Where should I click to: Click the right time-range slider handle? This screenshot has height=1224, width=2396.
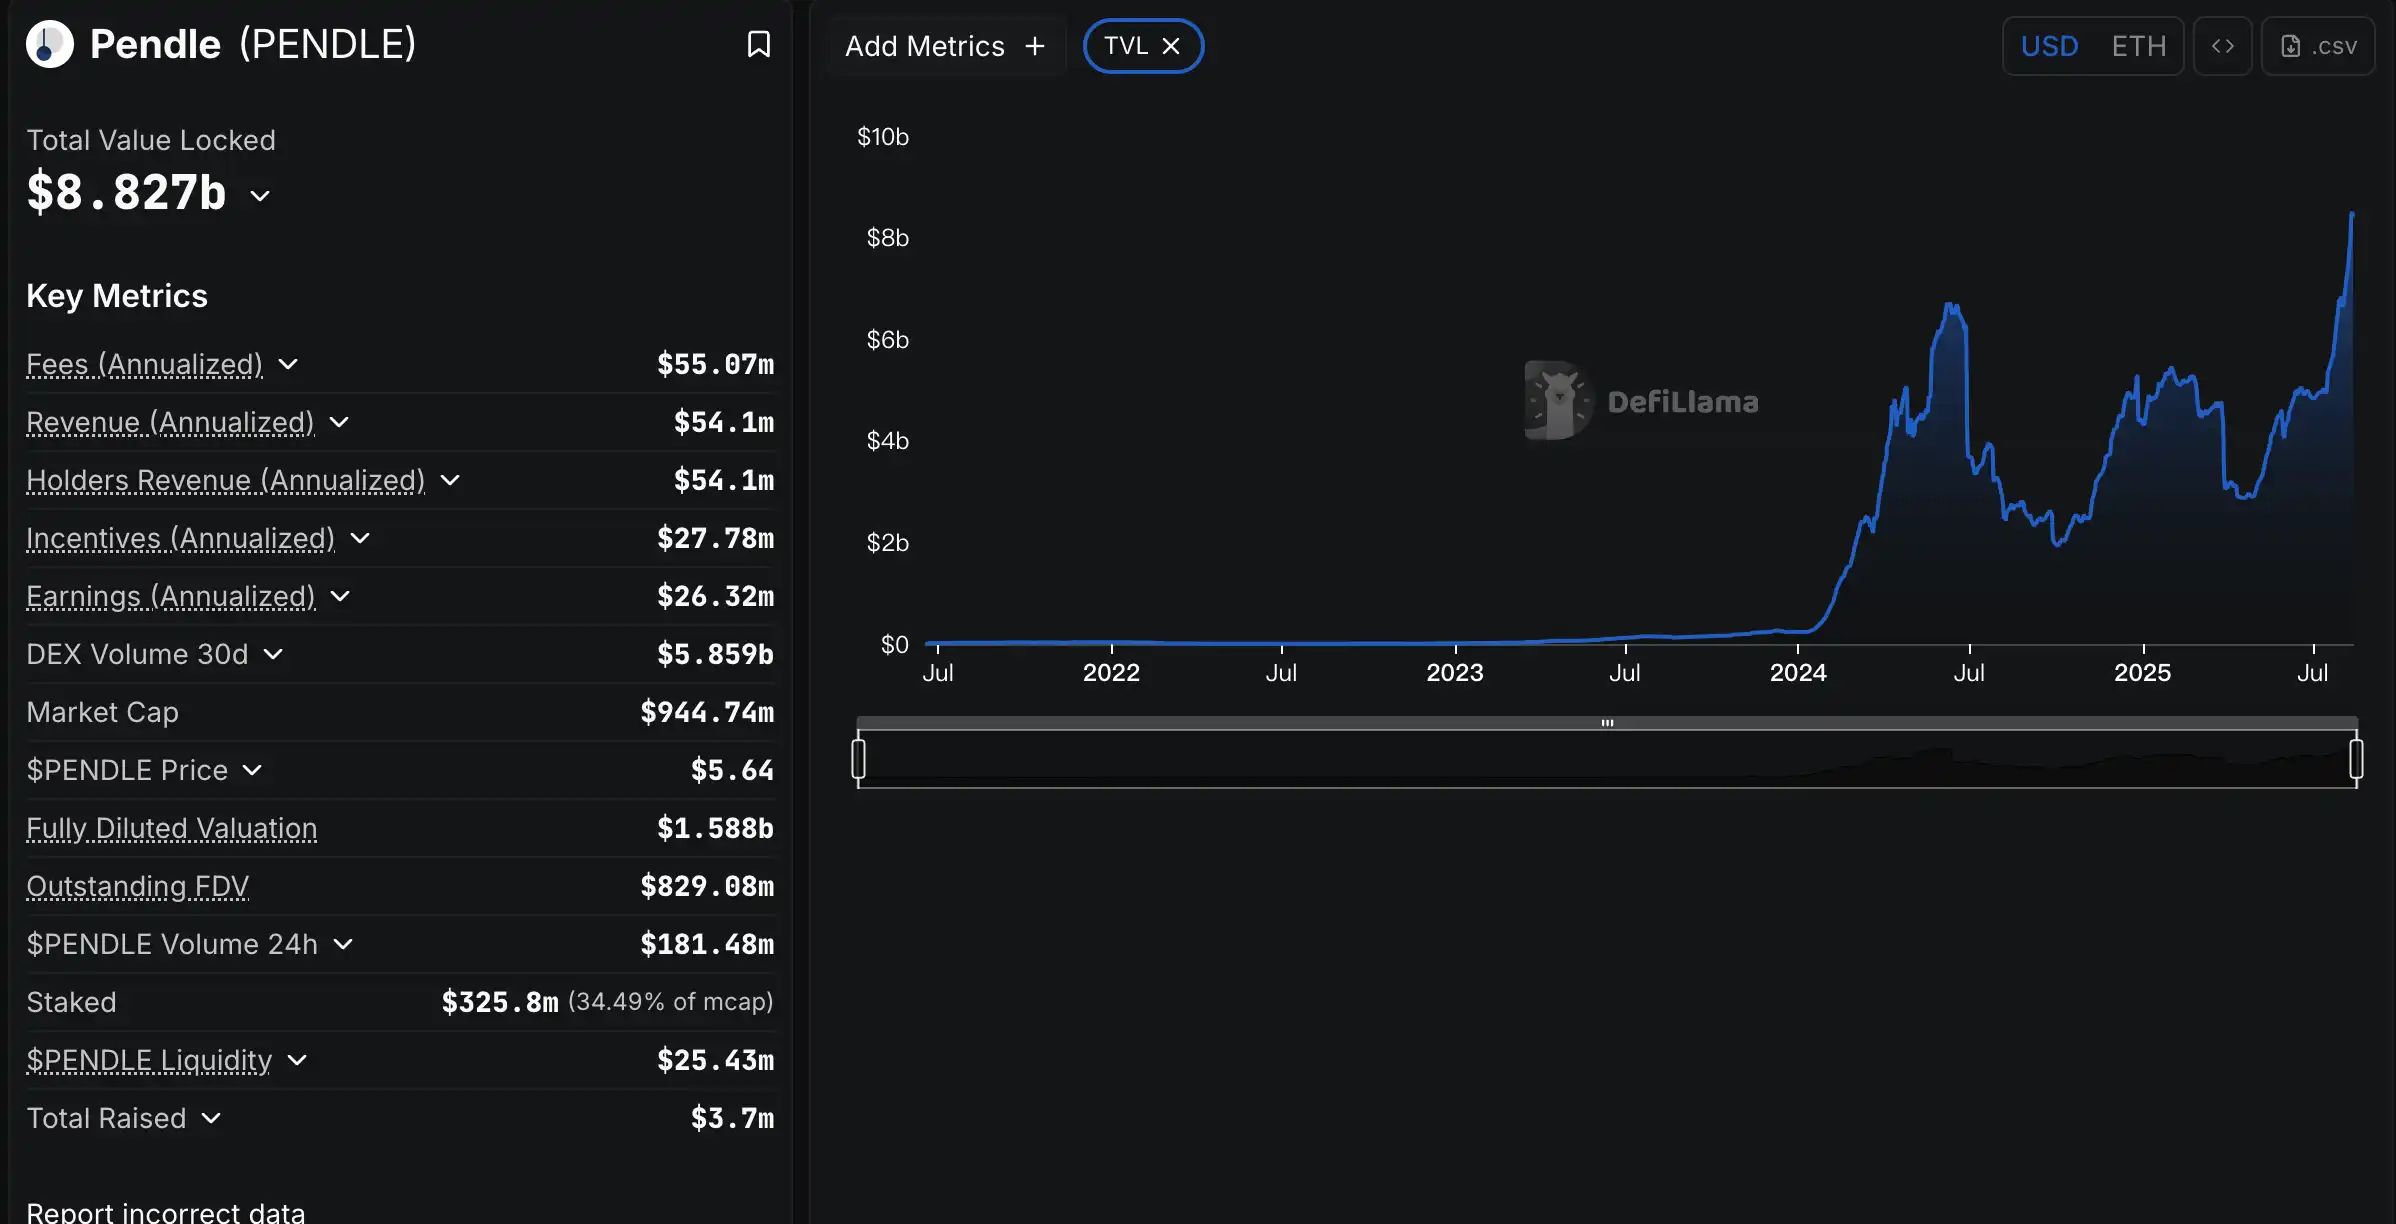(2356, 759)
